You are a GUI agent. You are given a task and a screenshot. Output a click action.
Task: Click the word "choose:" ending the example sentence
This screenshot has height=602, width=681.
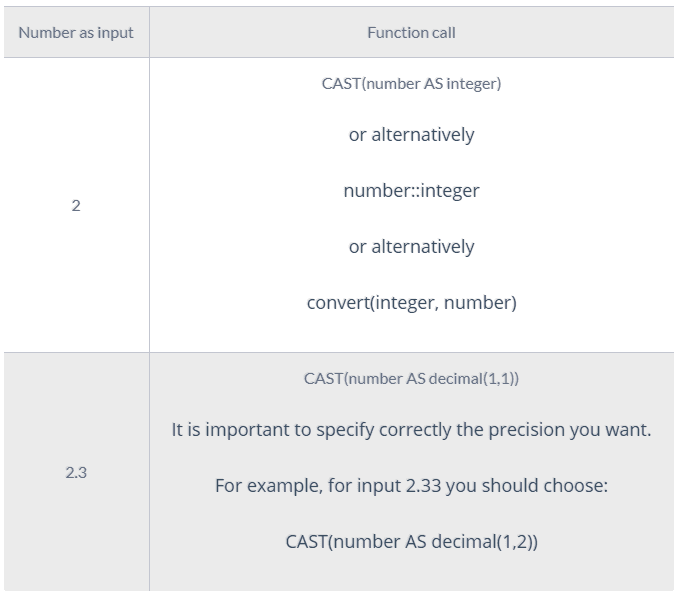pos(576,486)
